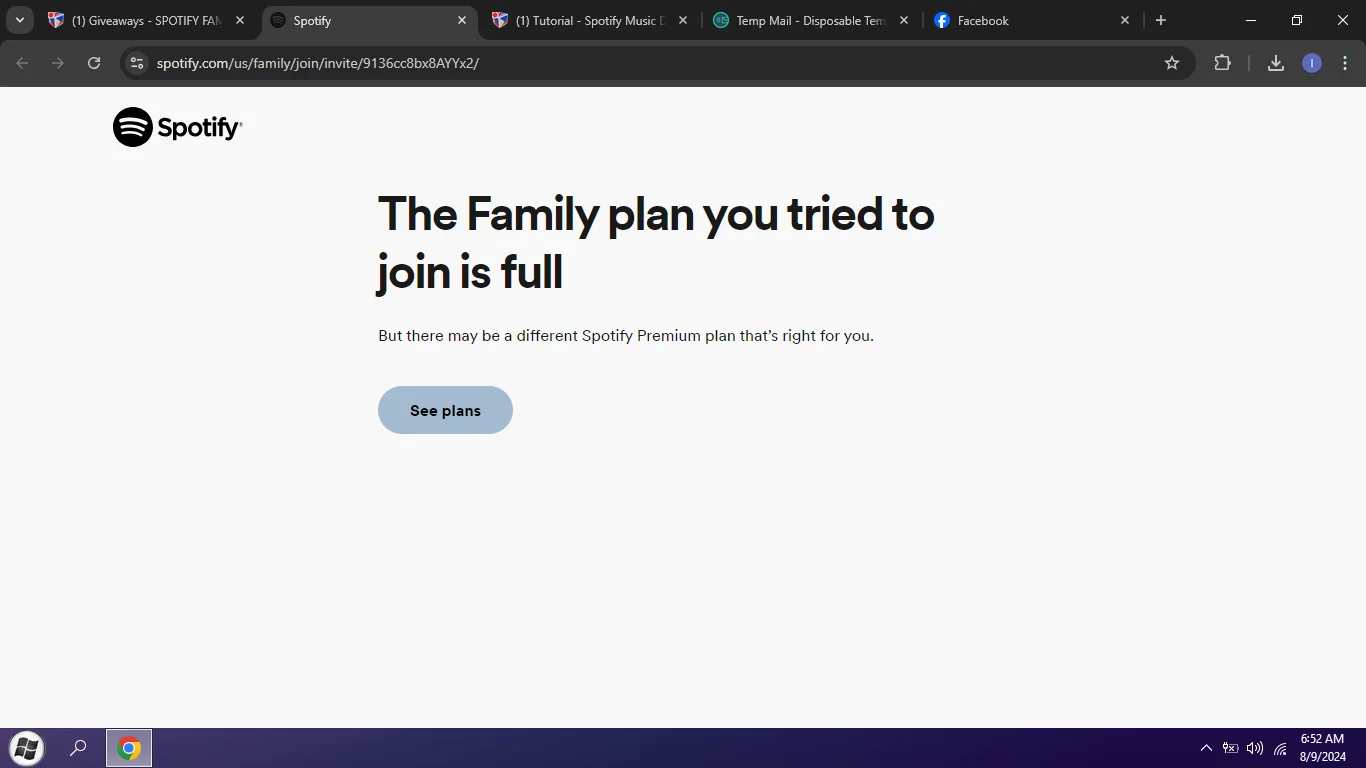
Task: View site information icon
Action: point(137,63)
